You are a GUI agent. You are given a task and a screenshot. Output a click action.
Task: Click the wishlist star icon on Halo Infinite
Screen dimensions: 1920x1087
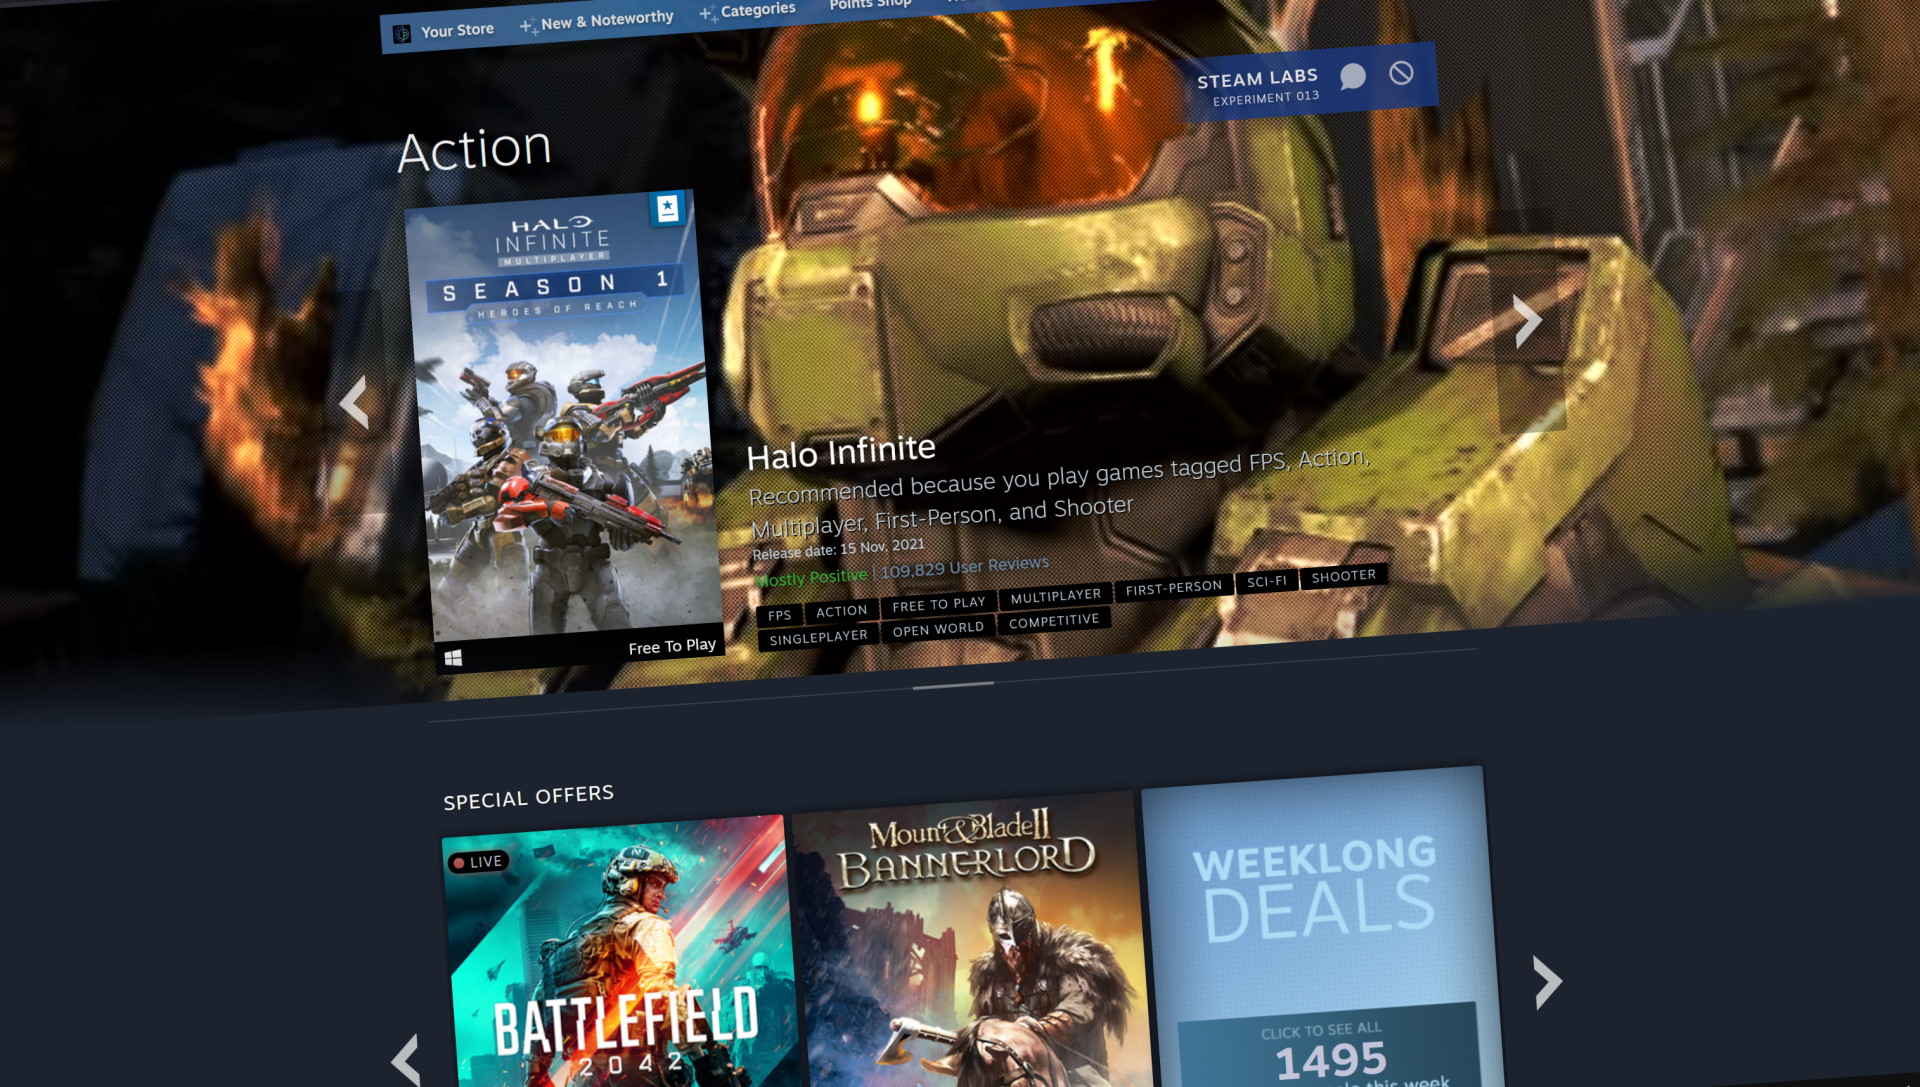pyautogui.click(x=669, y=207)
